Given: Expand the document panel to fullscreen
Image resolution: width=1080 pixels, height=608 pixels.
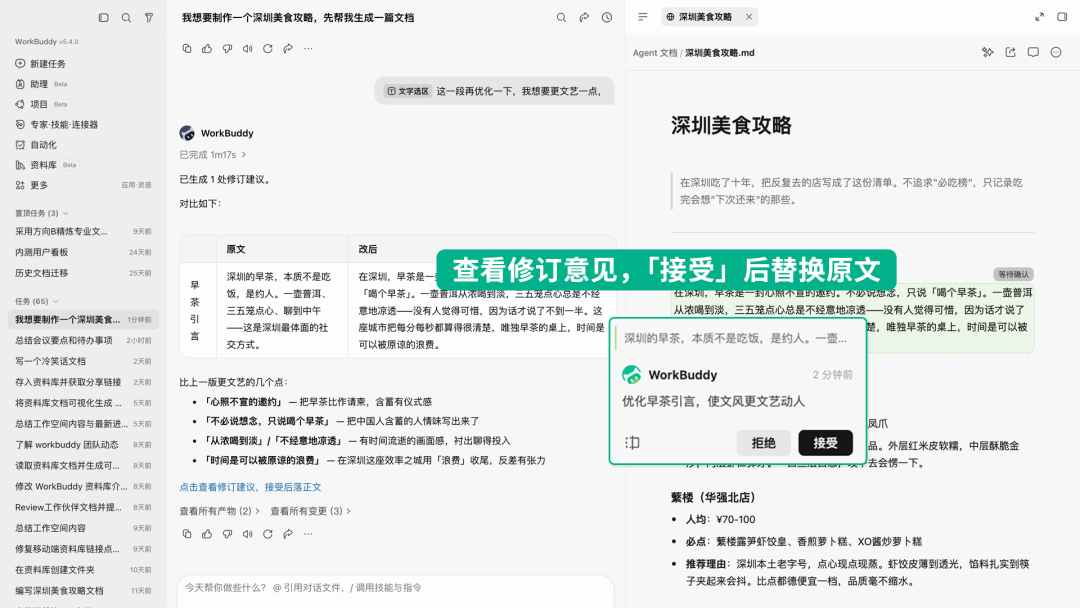Looking at the screenshot, I should (x=1039, y=17).
